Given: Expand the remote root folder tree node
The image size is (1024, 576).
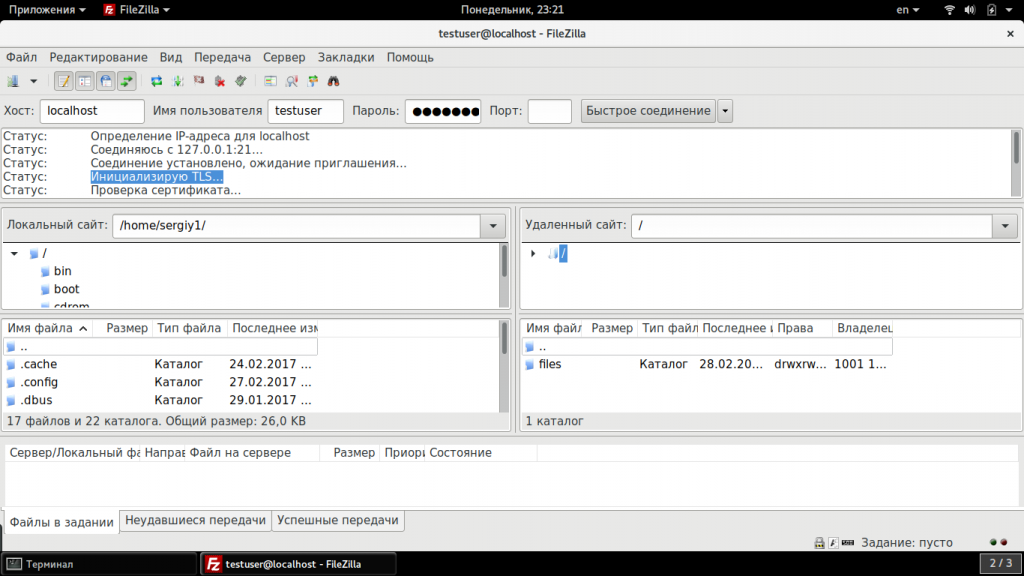Looking at the screenshot, I should coord(533,253).
